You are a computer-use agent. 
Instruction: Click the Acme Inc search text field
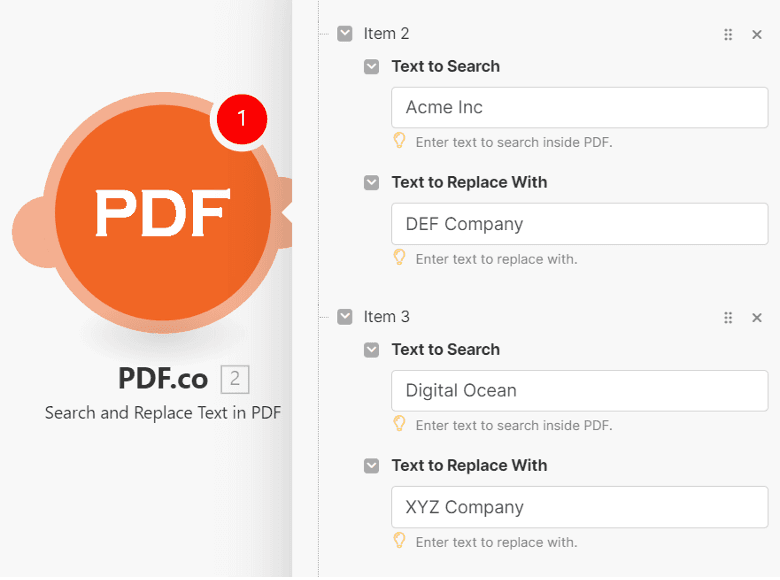coord(579,107)
